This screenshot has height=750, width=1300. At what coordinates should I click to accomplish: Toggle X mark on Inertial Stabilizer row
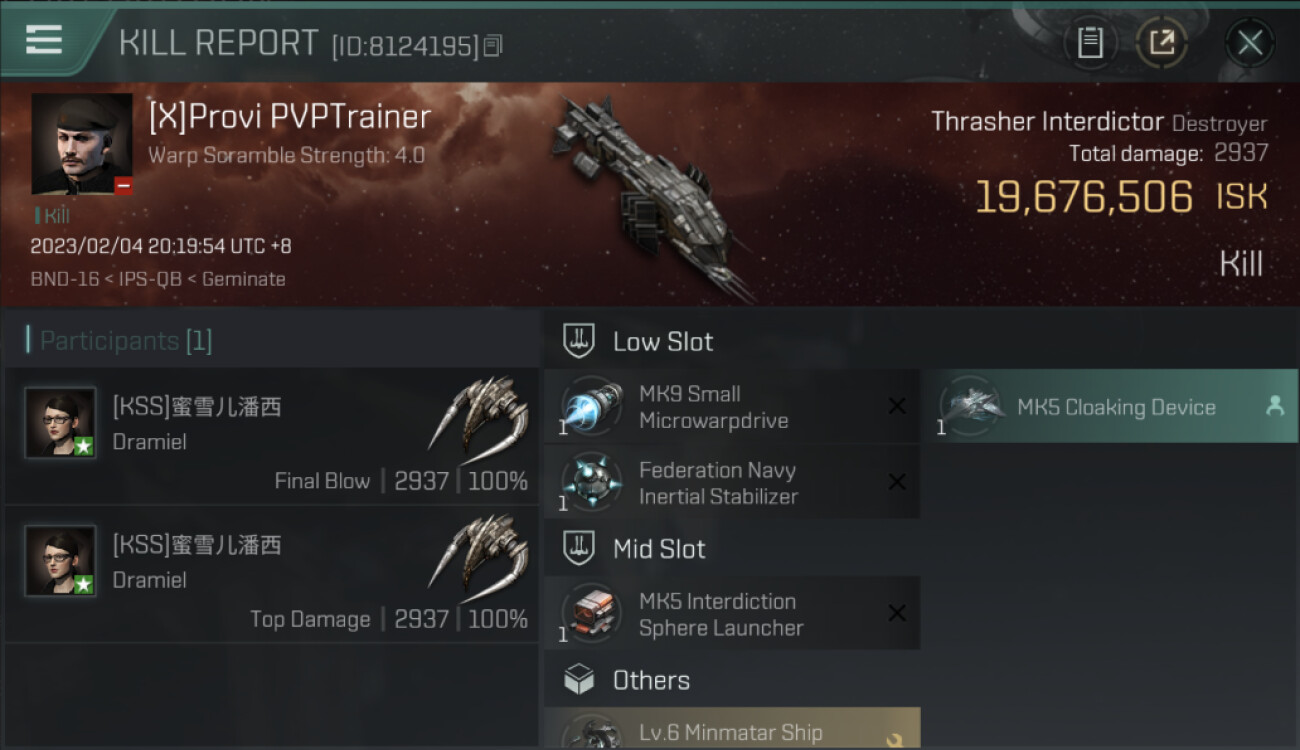pos(897,482)
